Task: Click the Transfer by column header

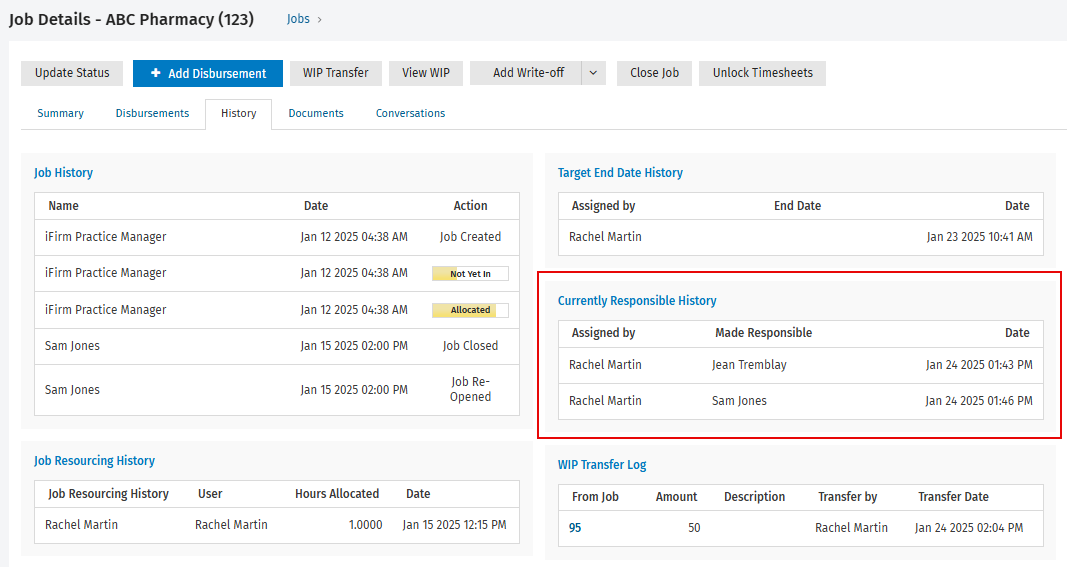Action: point(847,497)
